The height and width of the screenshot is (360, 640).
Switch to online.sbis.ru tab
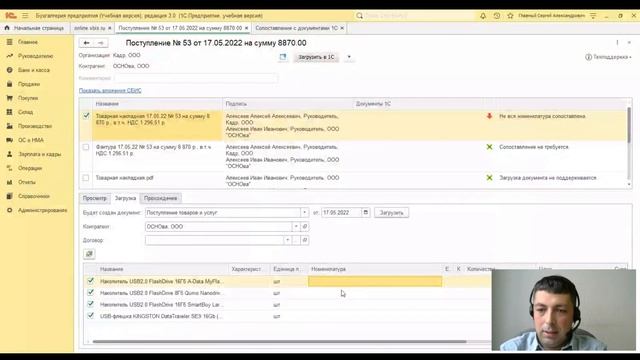(x=90, y=28)
